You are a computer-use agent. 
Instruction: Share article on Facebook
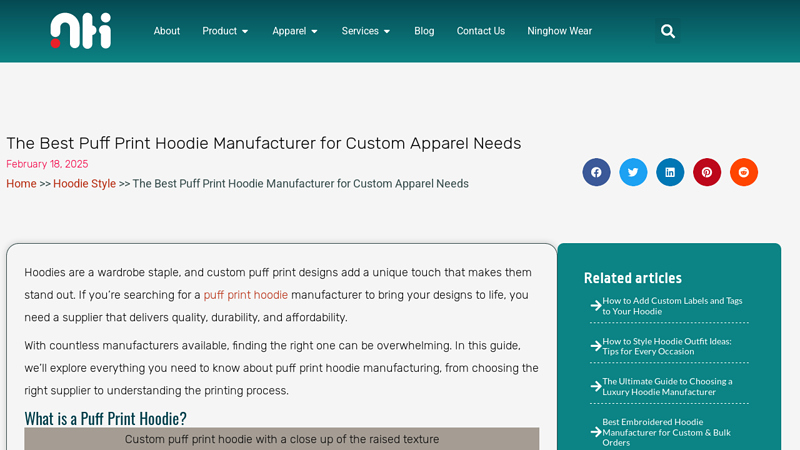(x=596, y=172)
